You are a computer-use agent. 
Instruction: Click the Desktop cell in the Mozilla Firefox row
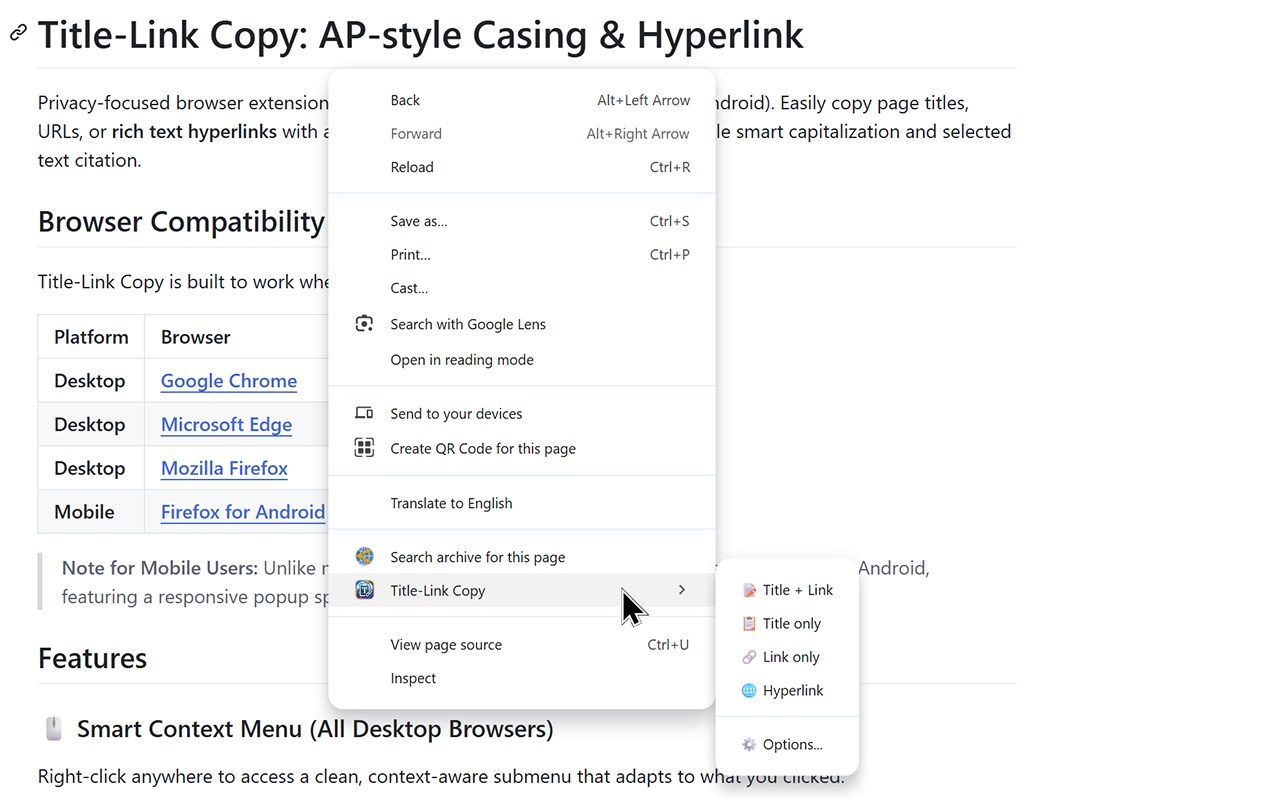click(x=90, y=468)
